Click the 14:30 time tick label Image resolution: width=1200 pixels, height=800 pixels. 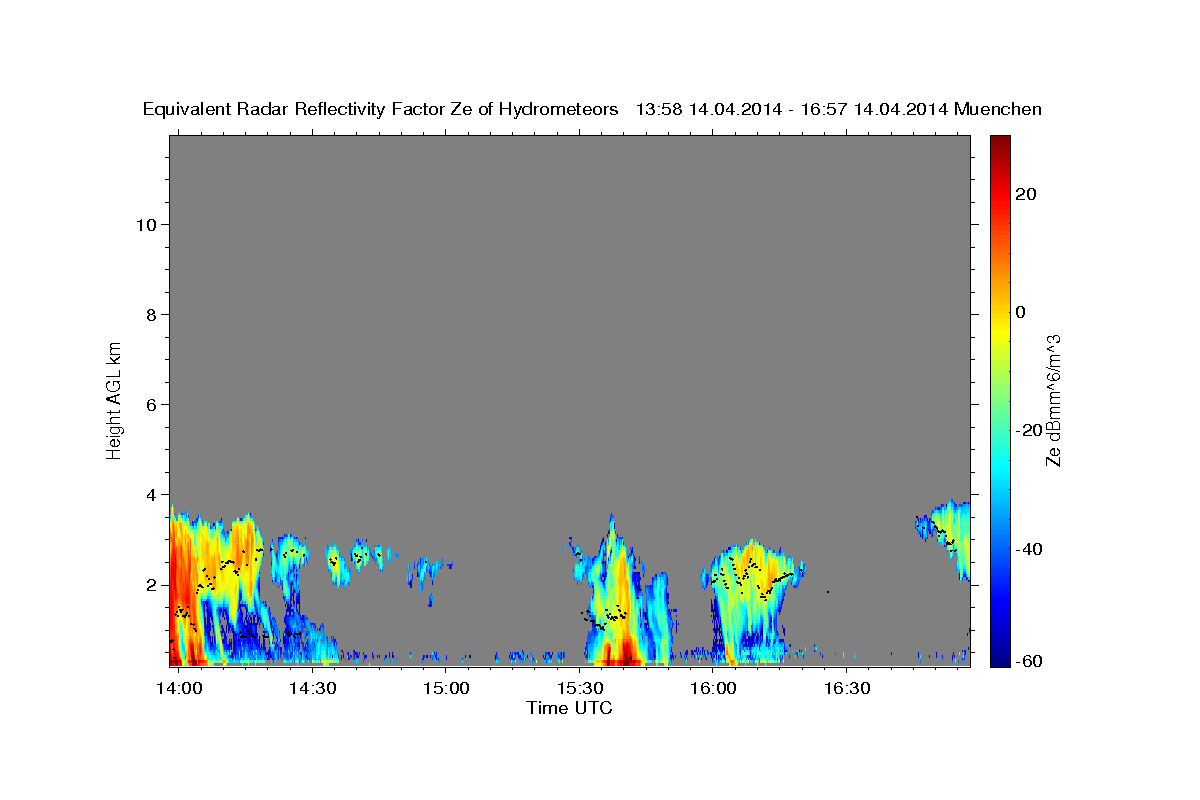tap(313, 688)
